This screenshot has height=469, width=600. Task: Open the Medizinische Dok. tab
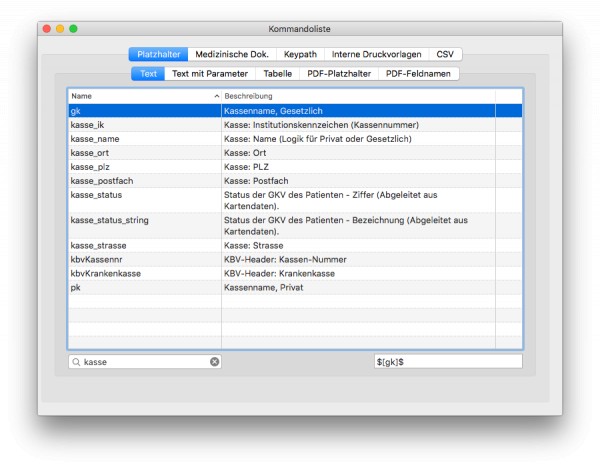click(x=232, y=54)
